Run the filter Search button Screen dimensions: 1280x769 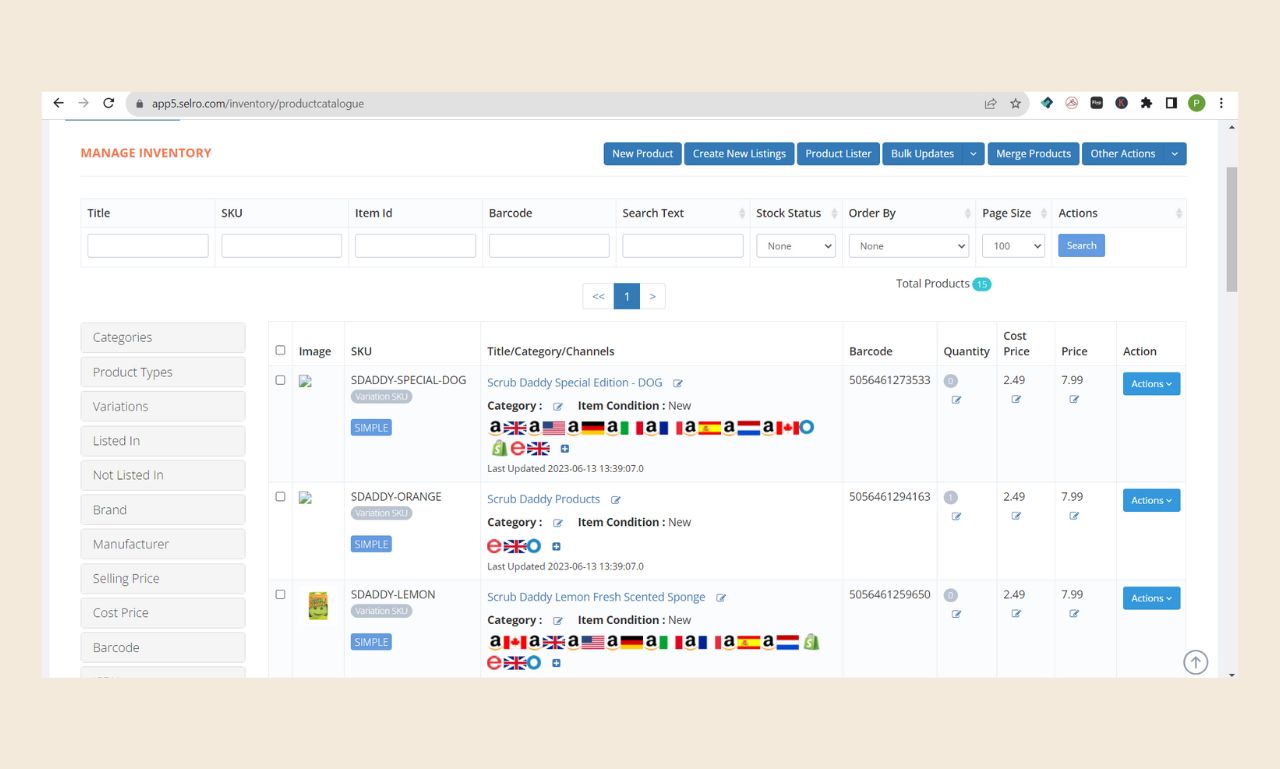pos(1081,245)
